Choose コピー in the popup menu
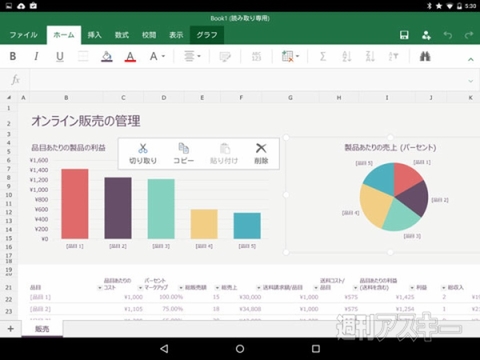 coord(183,154)
